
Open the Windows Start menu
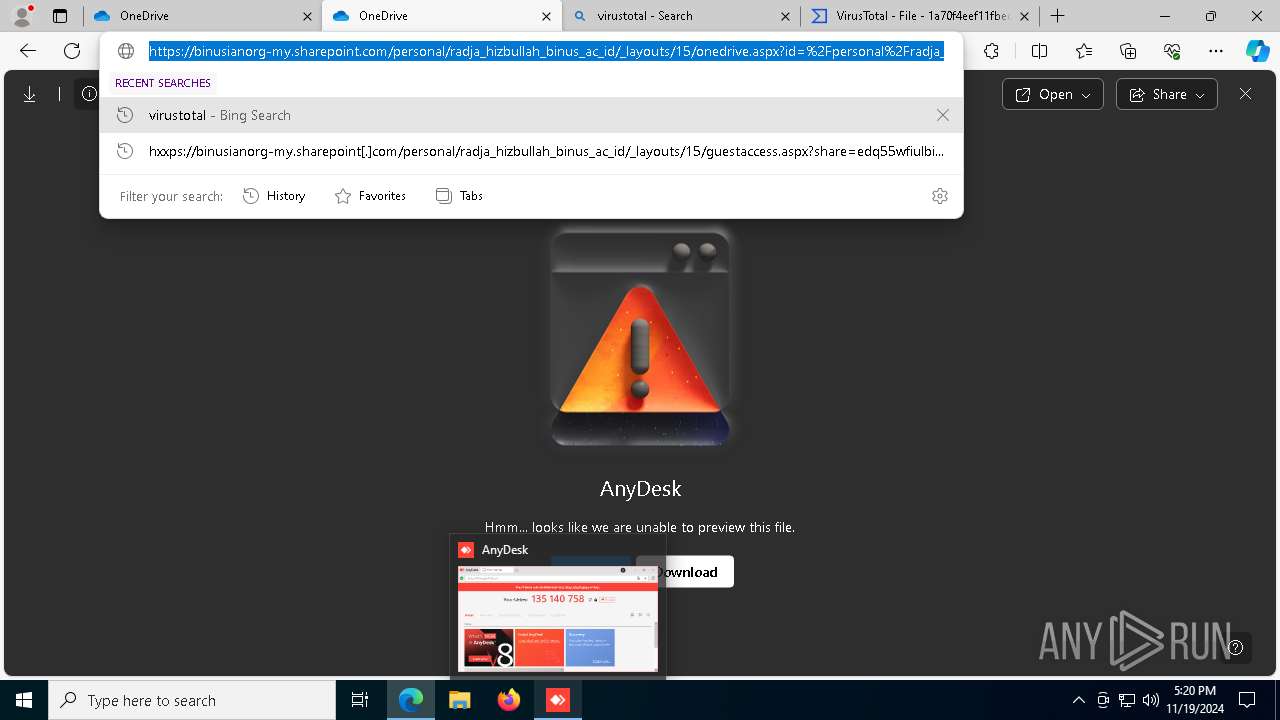[24, 700]
